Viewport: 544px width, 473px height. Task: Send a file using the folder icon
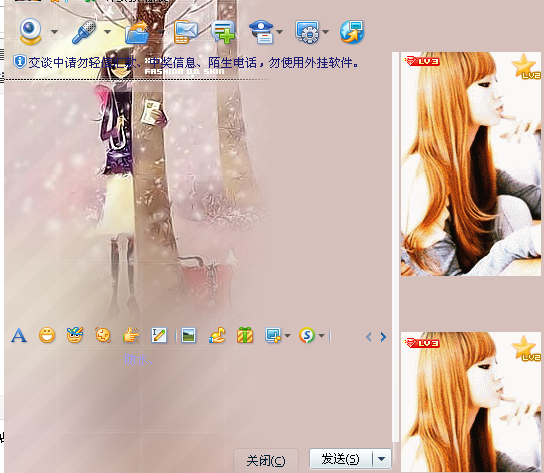(137, 32)
